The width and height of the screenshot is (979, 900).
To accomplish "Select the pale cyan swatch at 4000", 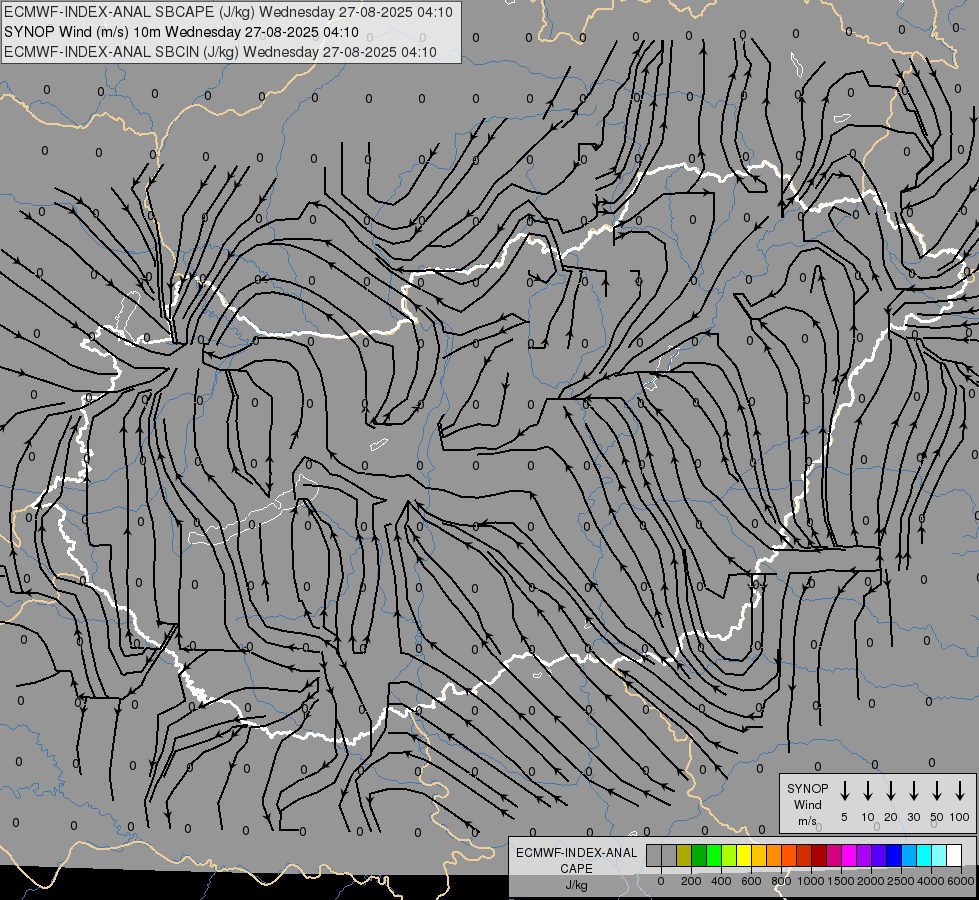I will (x=939, y=855).
